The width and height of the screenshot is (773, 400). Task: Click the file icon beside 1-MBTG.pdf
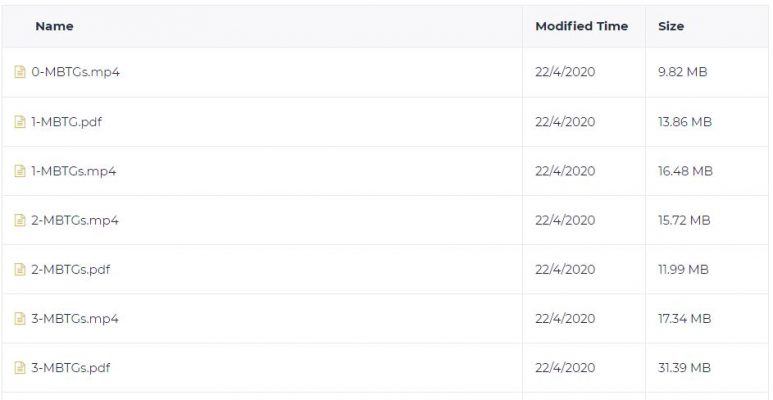tap(20, 121)
